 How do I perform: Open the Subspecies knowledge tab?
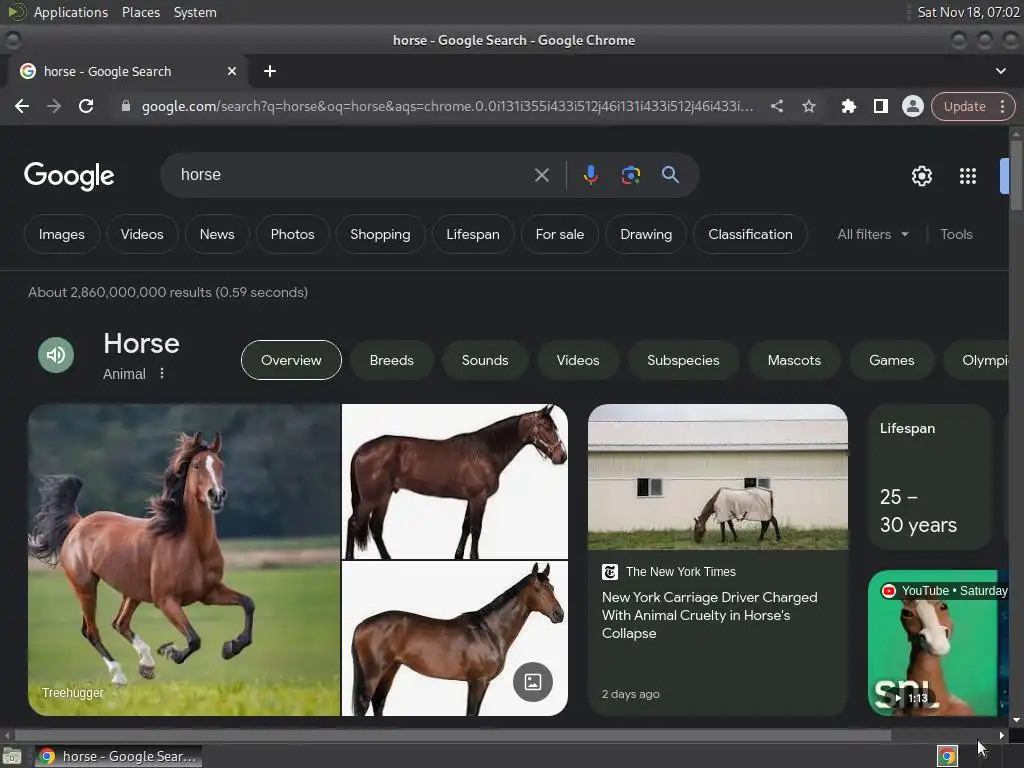(683, 360)
